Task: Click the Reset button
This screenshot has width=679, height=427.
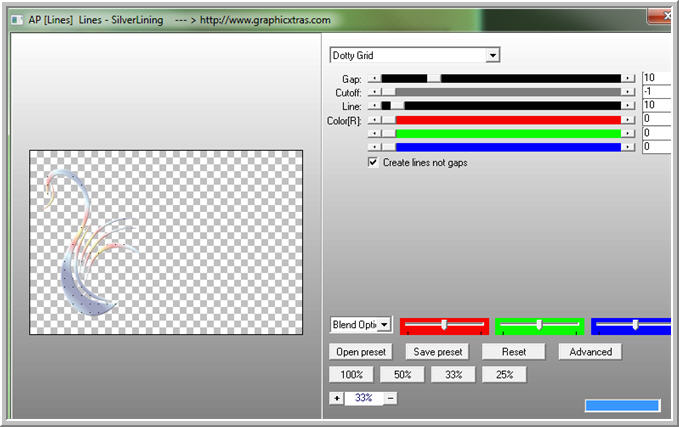Action: click(514, 352)
